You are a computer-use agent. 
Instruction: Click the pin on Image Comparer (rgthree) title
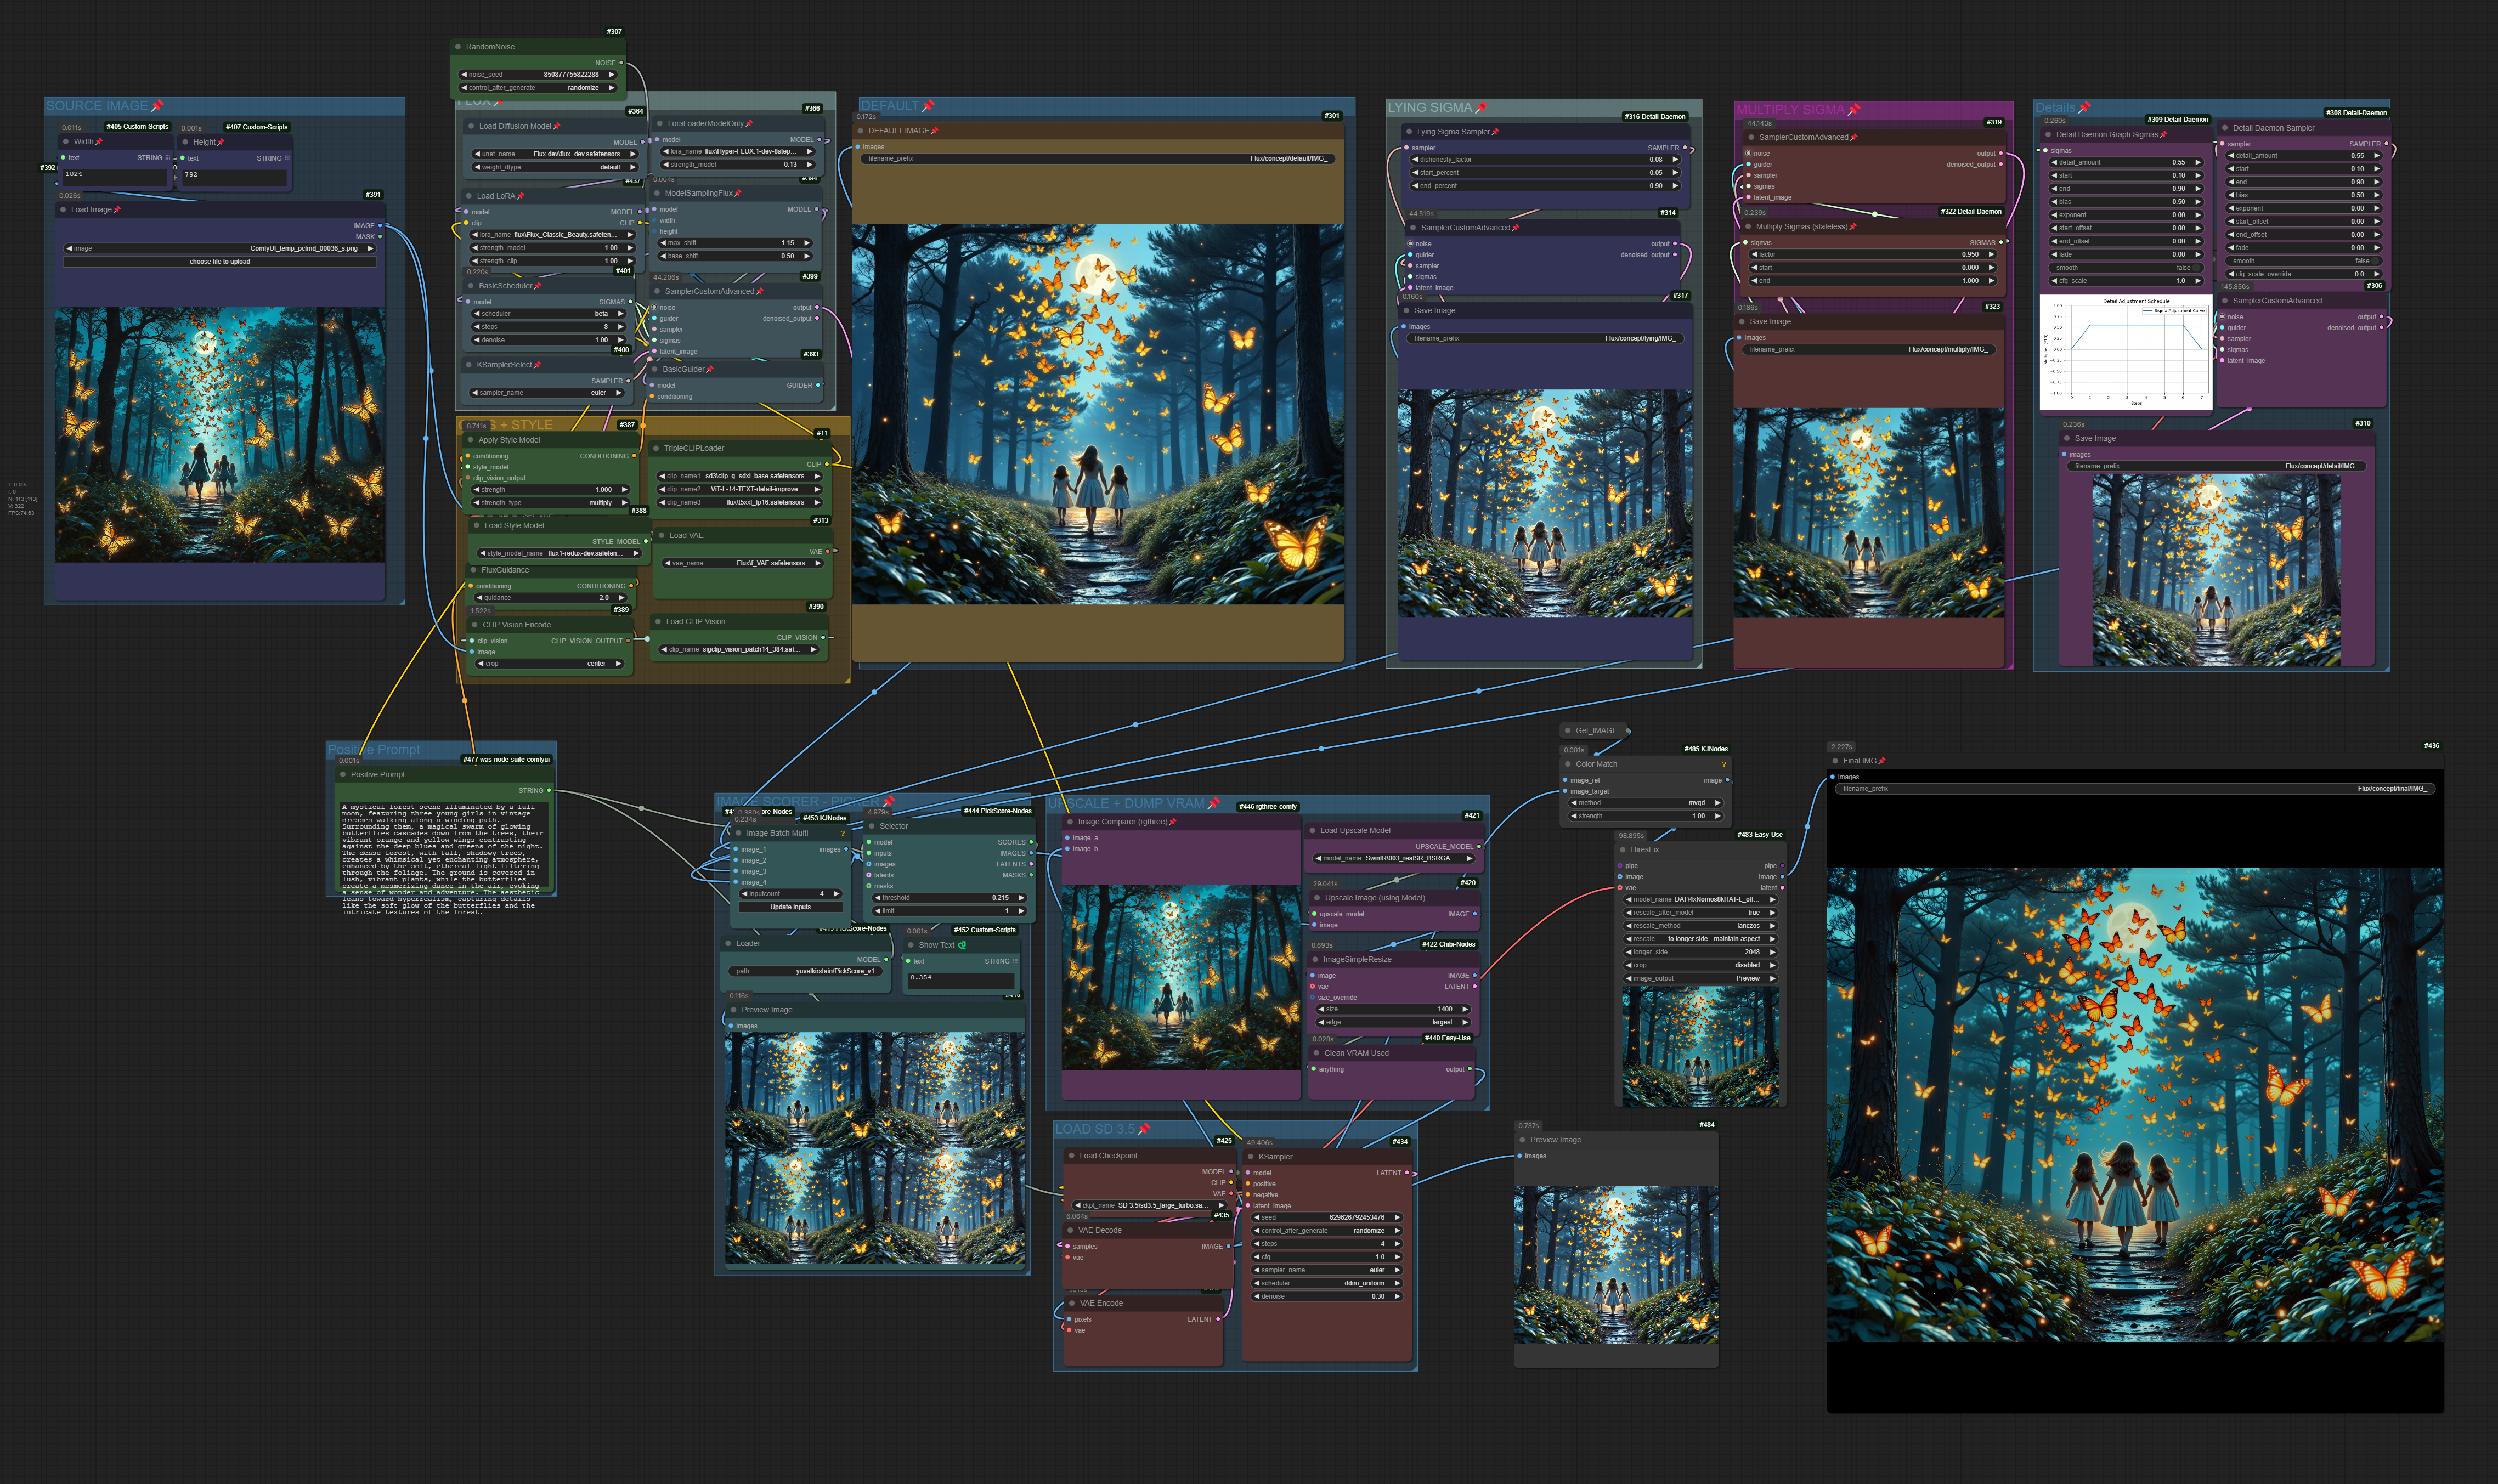coord(1172,822)
